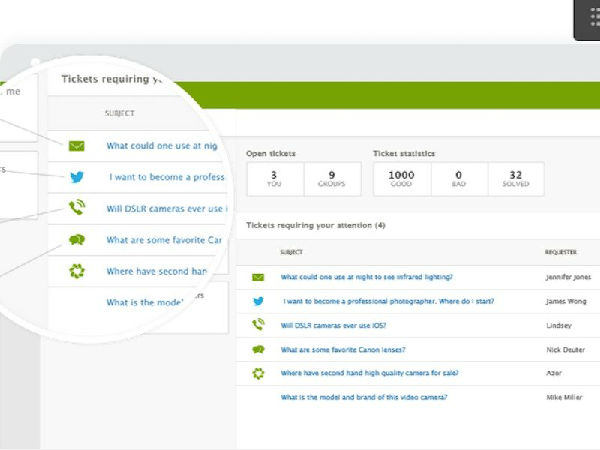This screenshot has width=600, height=450.
Task: Click phone icon beside DSLR cameras iOS ticket
Action: pyautogui.click(x=258, y=325)
